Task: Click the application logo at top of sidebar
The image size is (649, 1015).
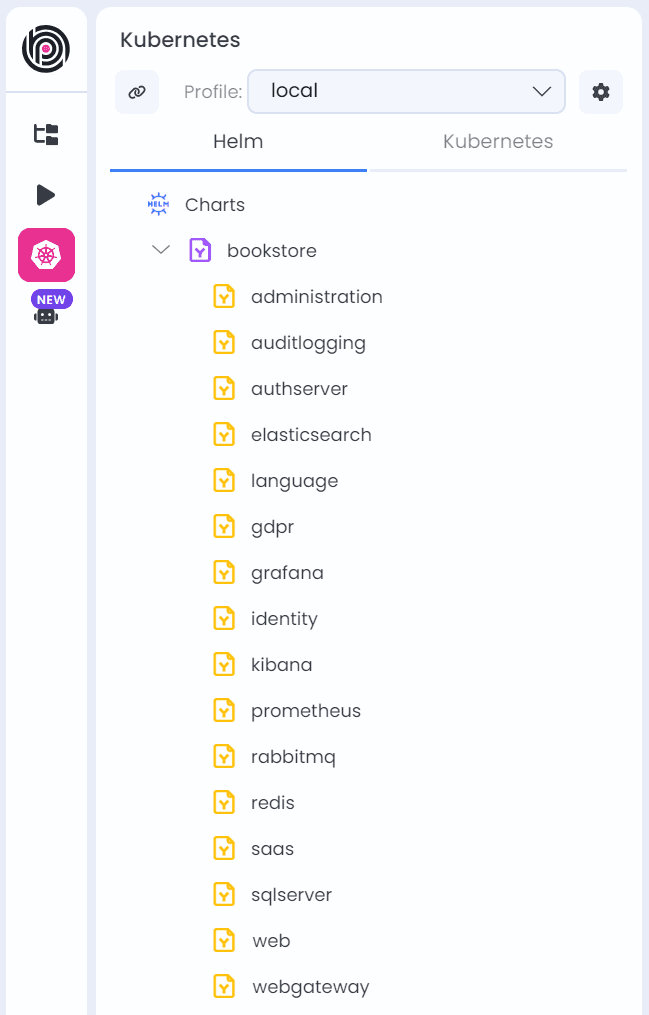Action: (x=46, y=47)
